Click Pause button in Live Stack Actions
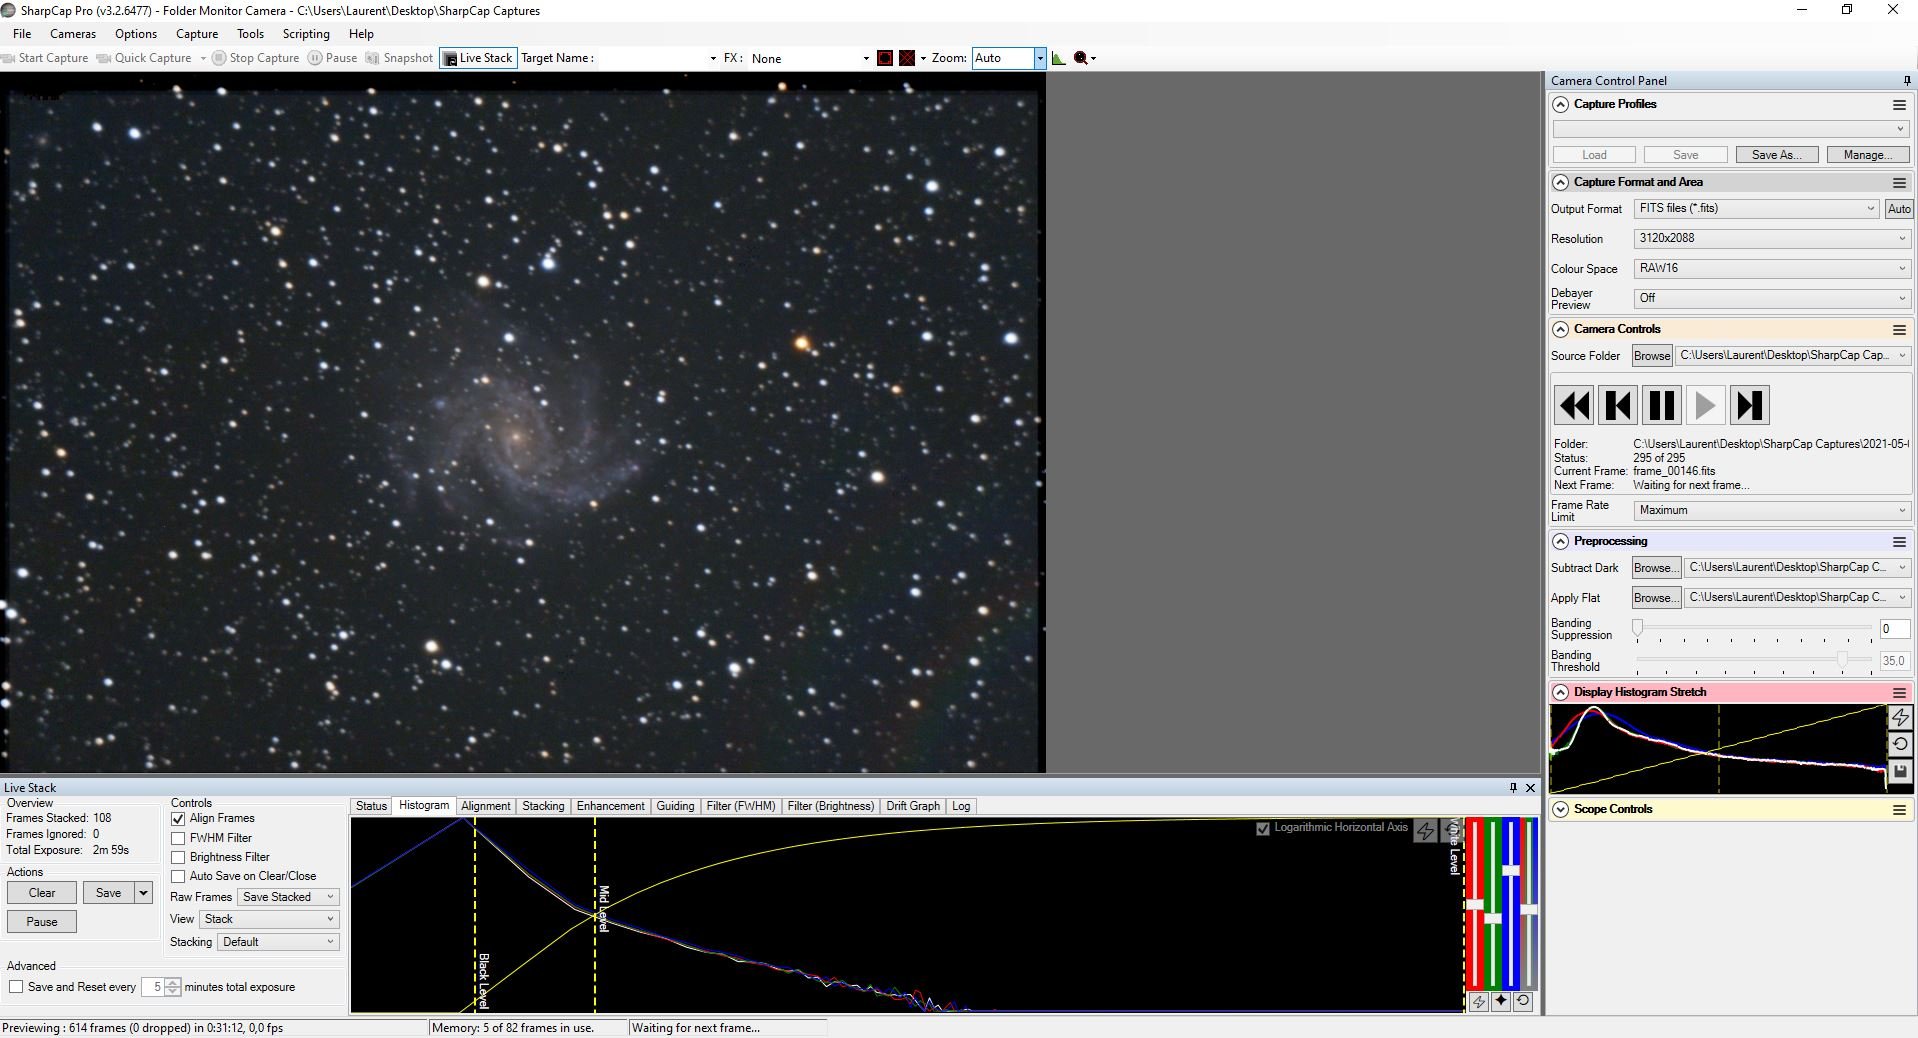Viewport: 1918px width, 1038px height. (42, 922)
